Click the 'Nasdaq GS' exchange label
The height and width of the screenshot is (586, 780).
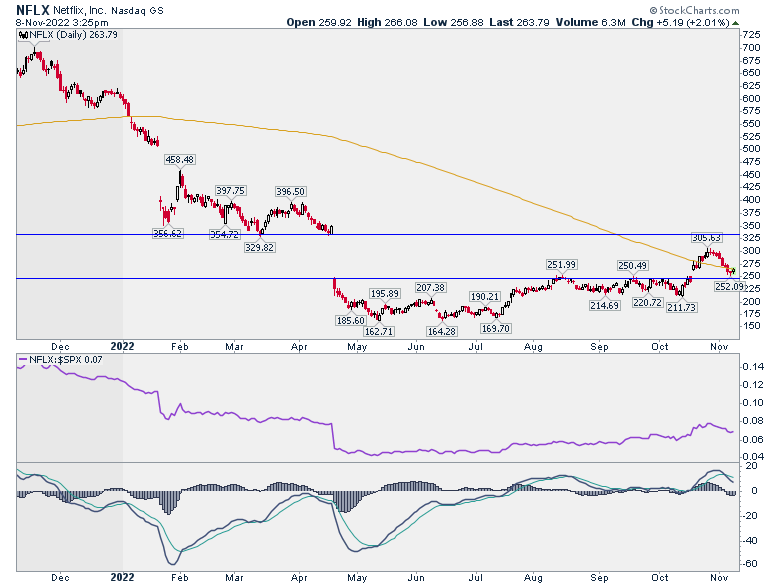pos(137,10)
